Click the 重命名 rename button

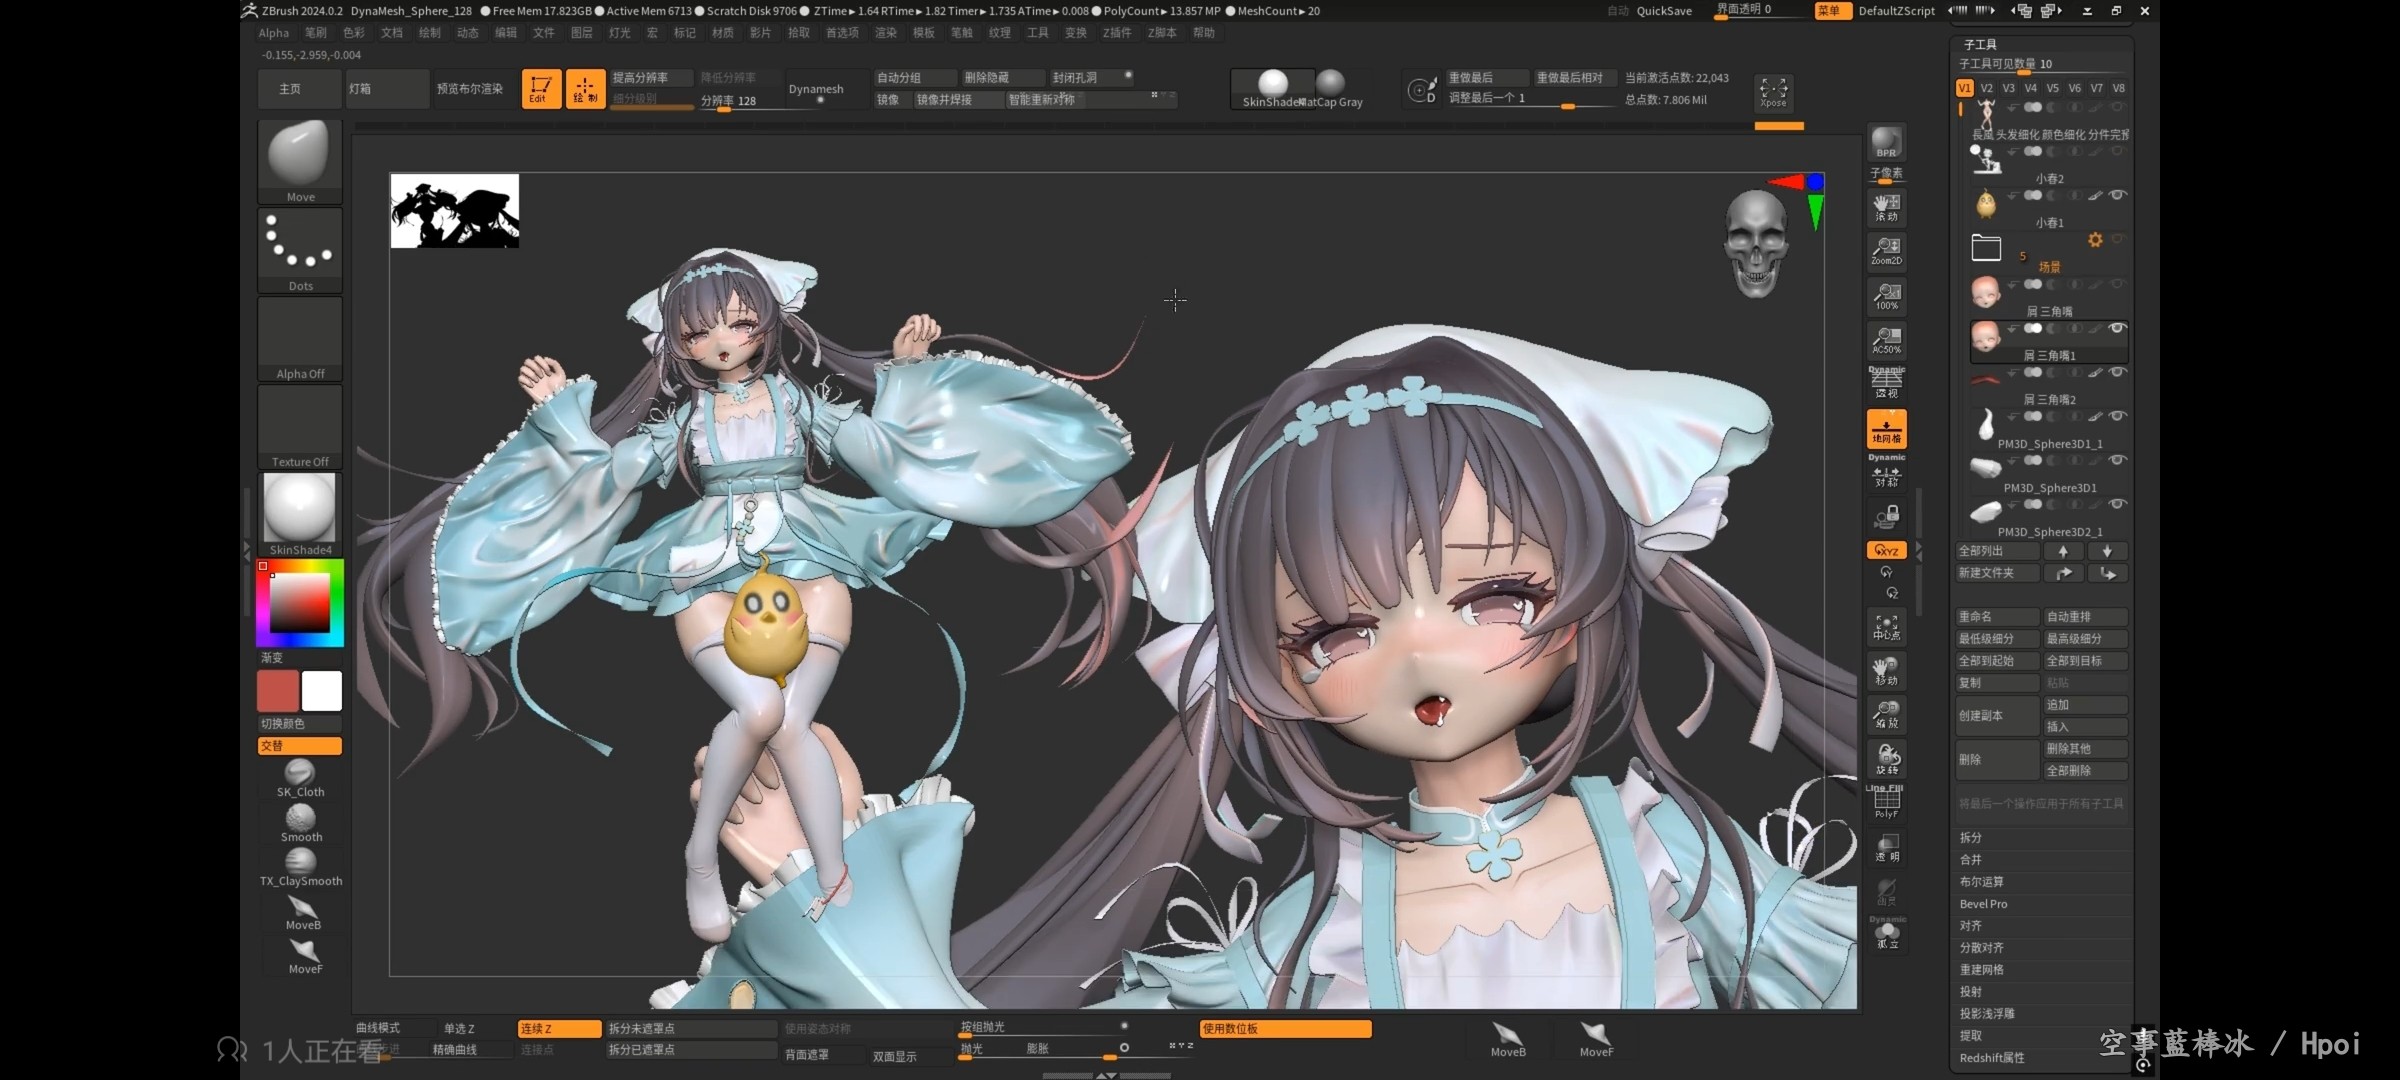1997,616
